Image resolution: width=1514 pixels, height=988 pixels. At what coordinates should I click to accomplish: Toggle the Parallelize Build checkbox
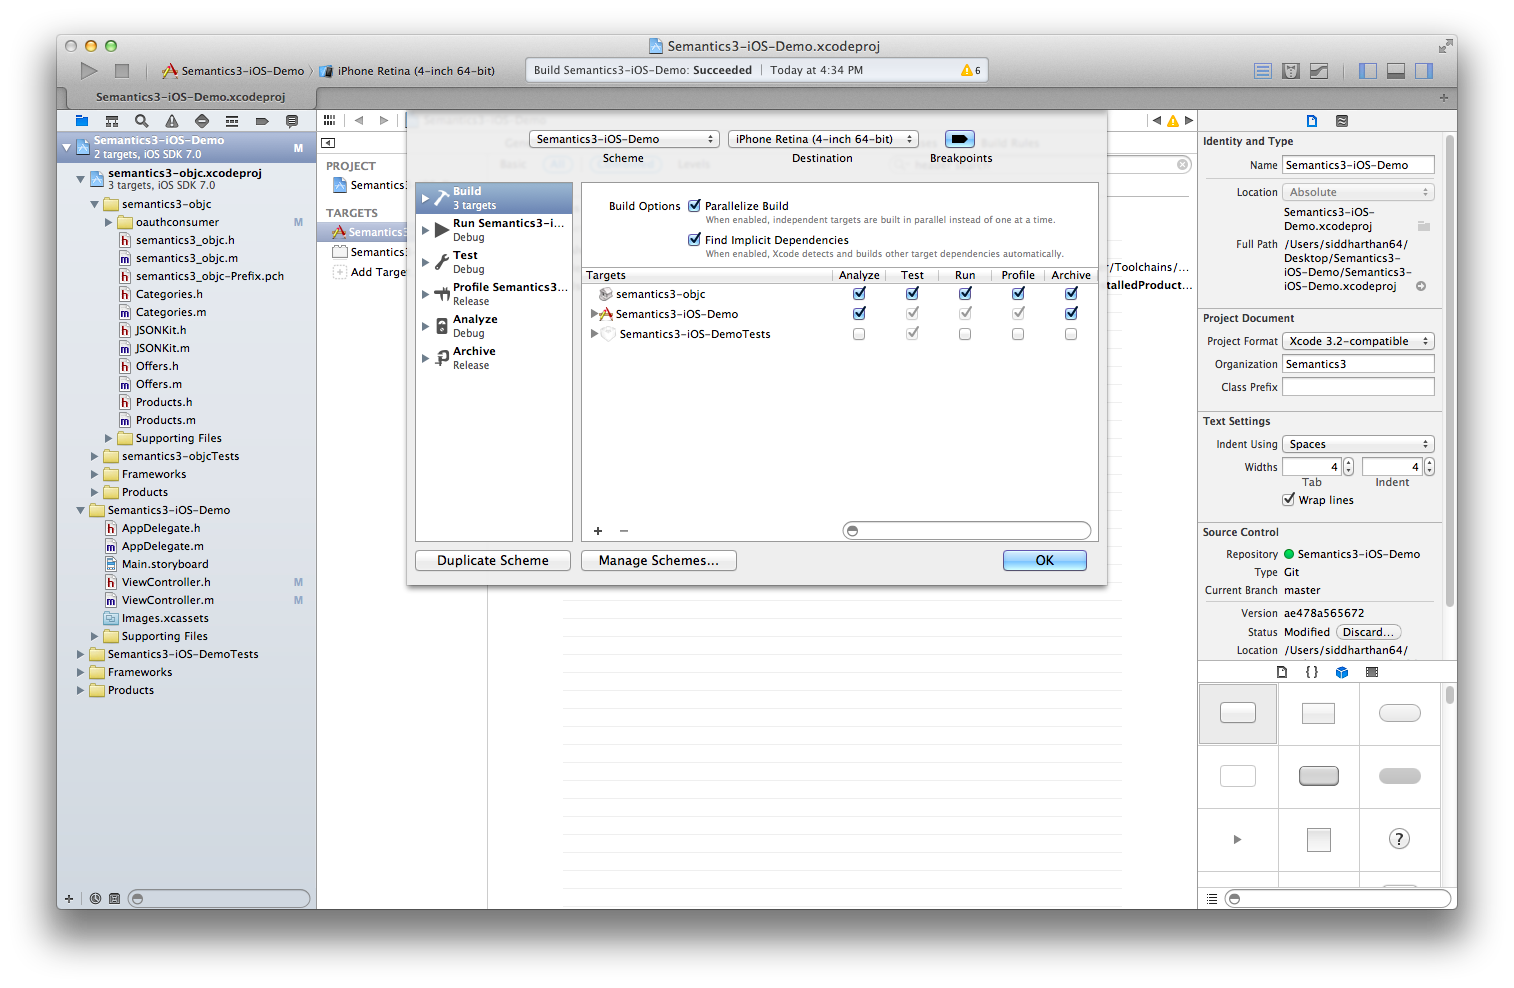(694, 205)
